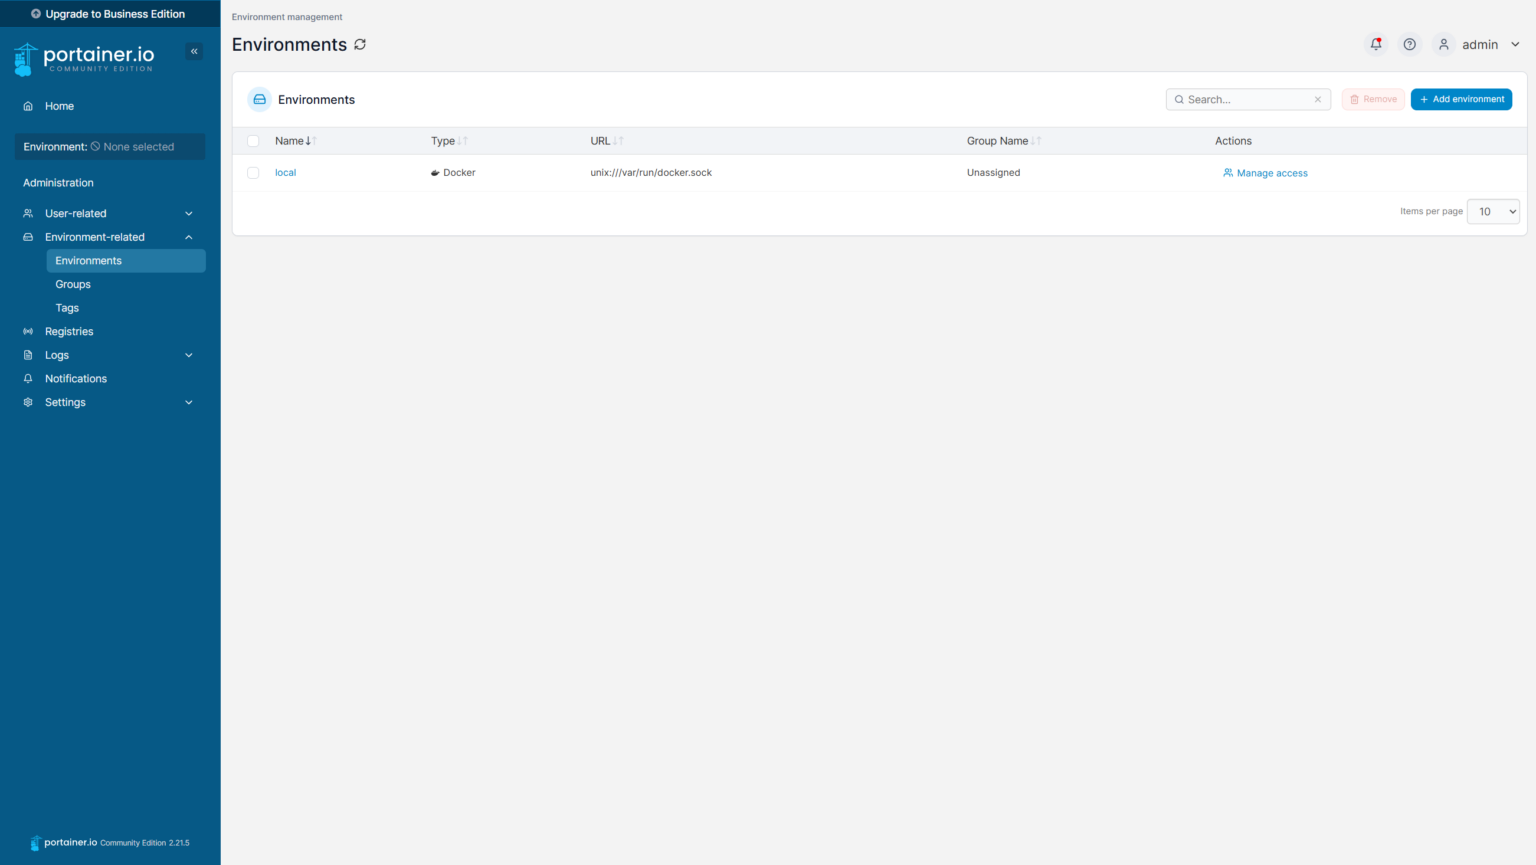Click the portainer.io logo
Viewport: 1536px width, 865px height.
coord(85,59)
